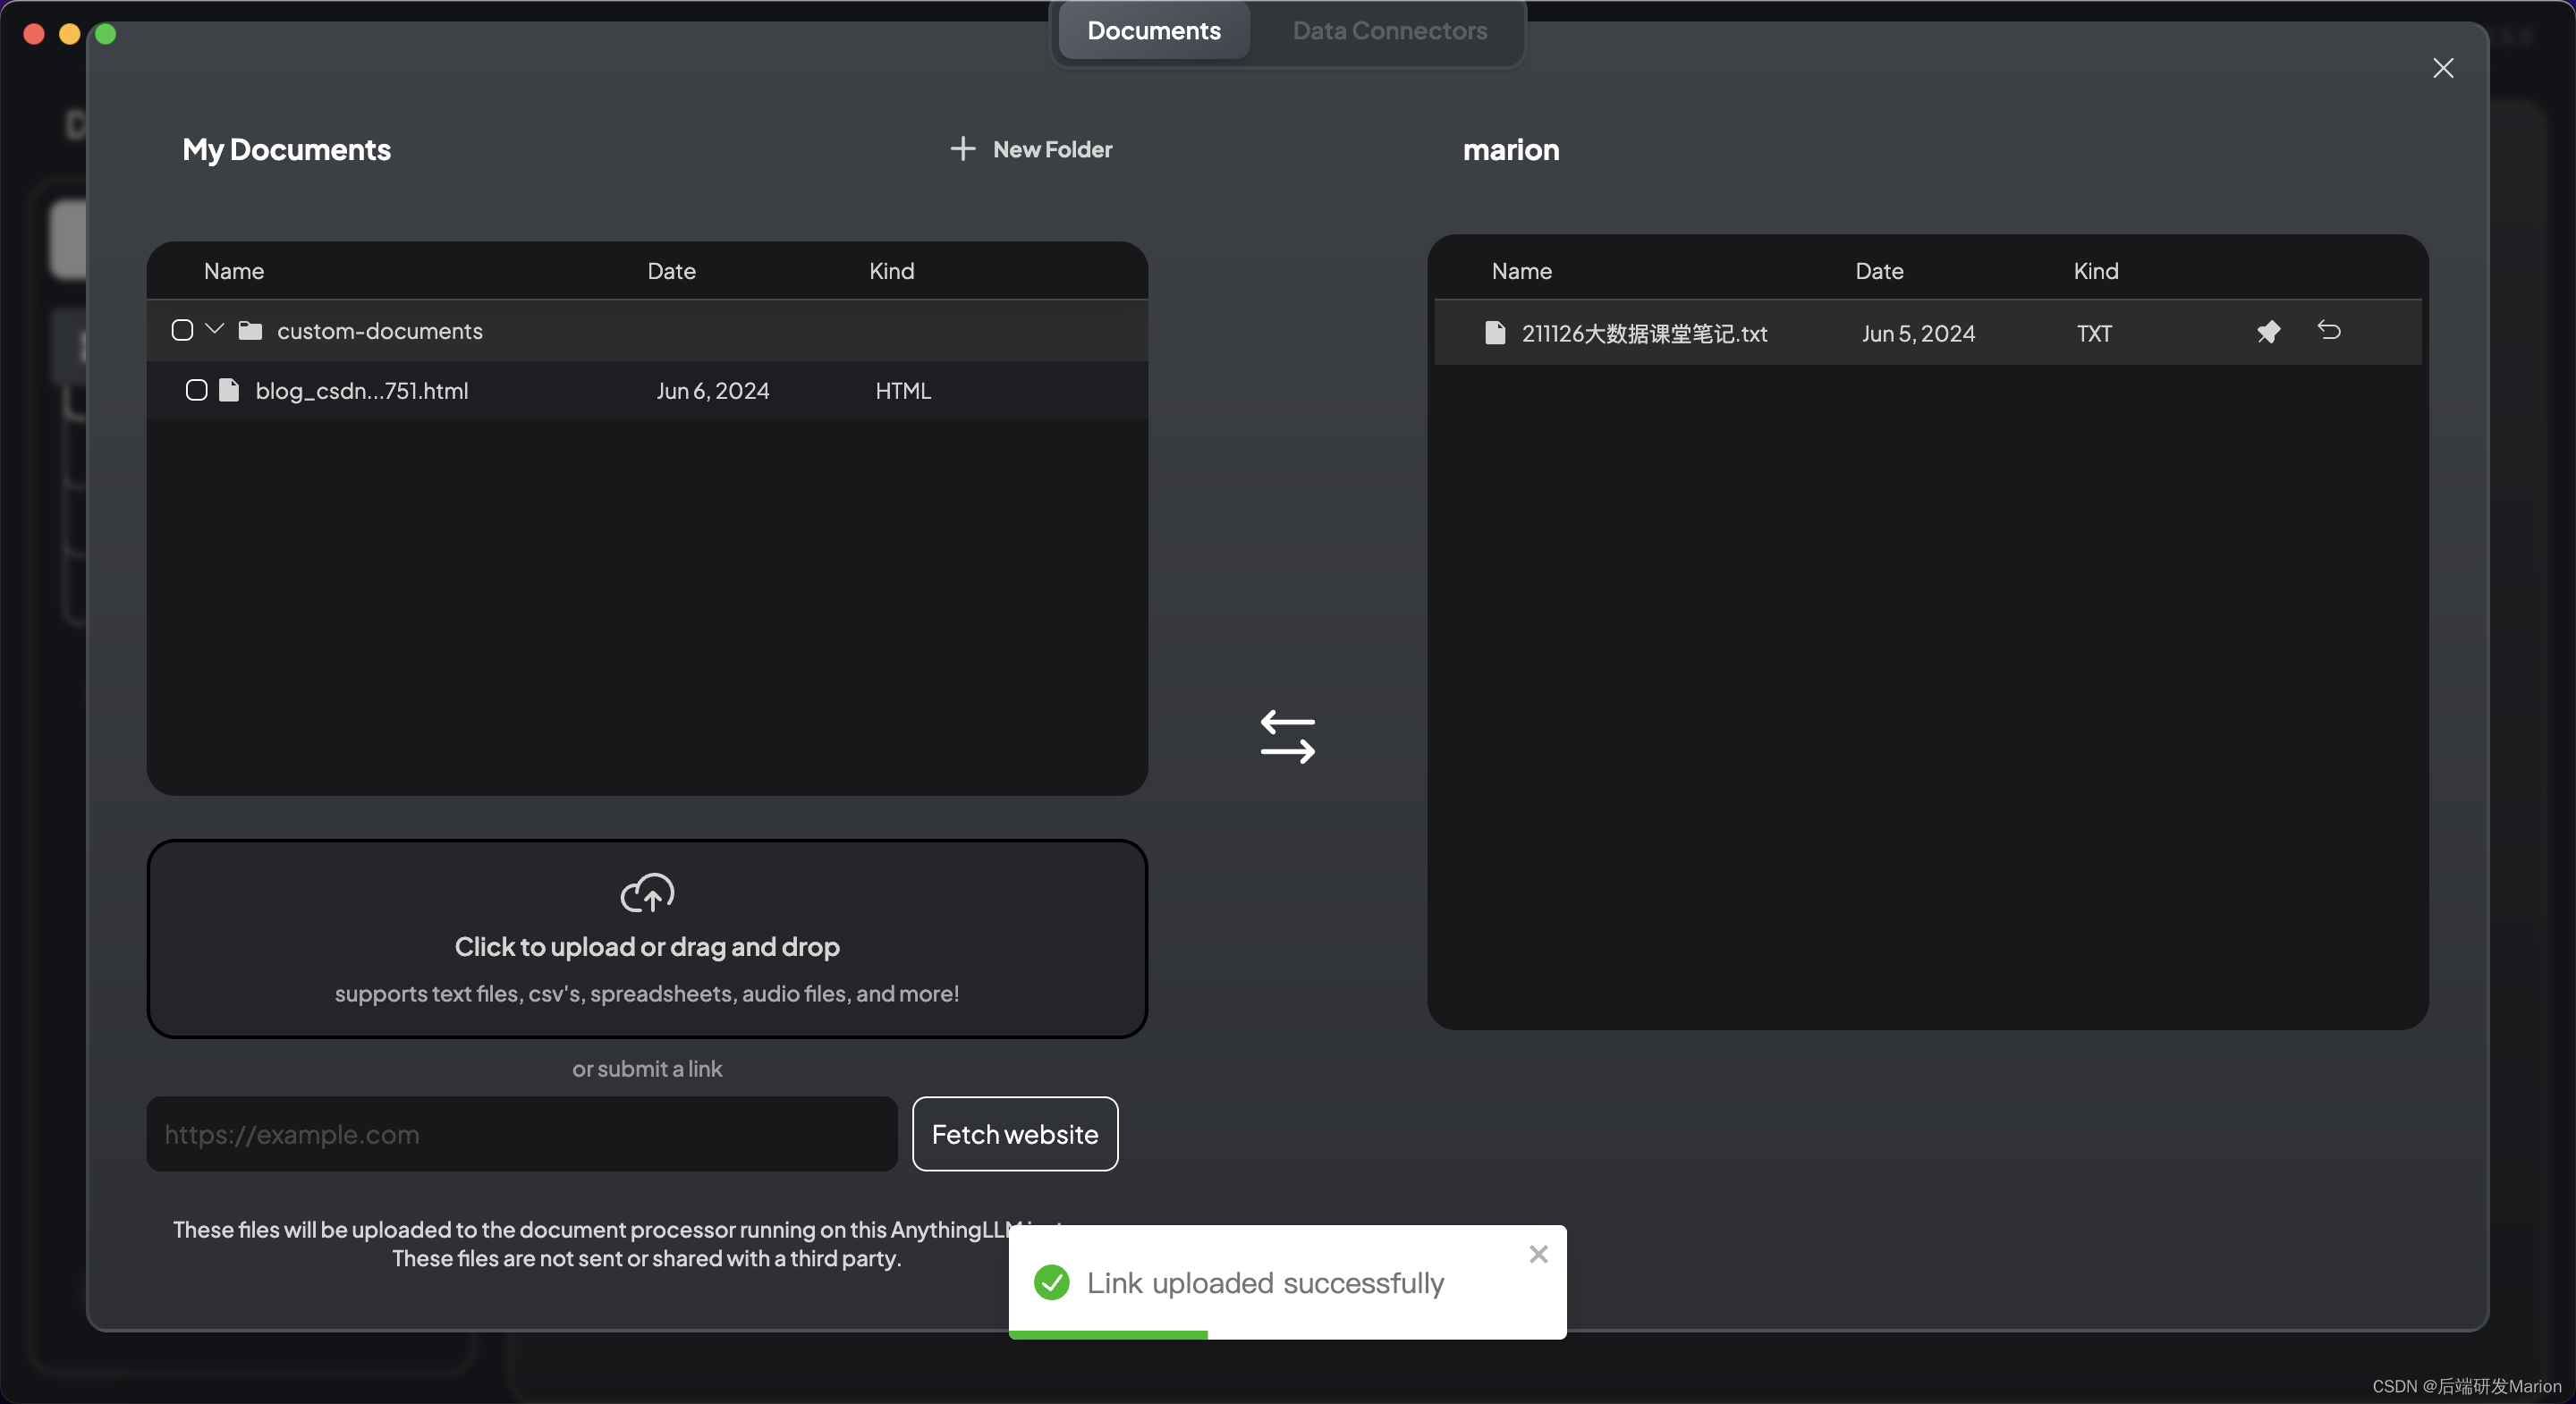Click the close icon on success notification
The width and height of the screenshot is (2576, 1404).
1535,1252
